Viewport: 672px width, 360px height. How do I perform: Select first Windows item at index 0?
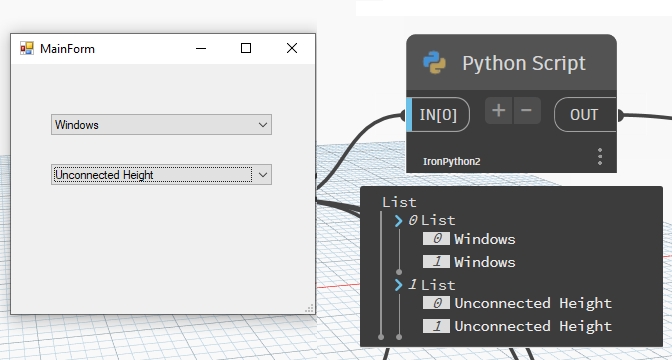click(485, 239)
